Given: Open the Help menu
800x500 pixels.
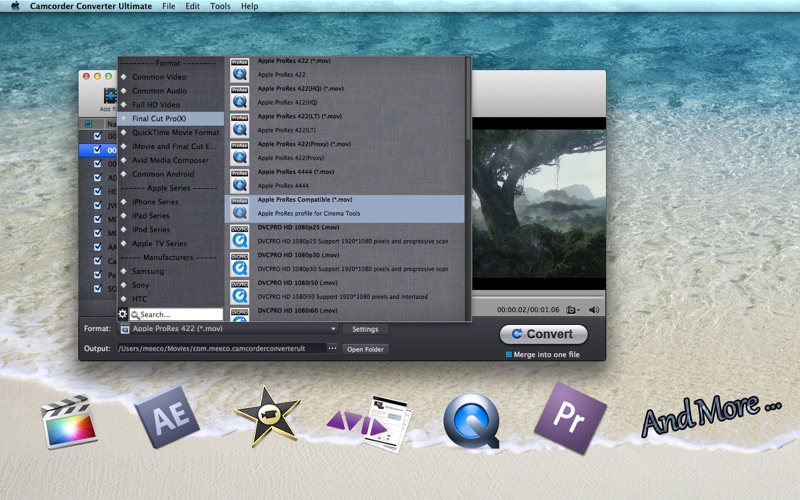Looking at the screenshot, I should click(249, 6).
